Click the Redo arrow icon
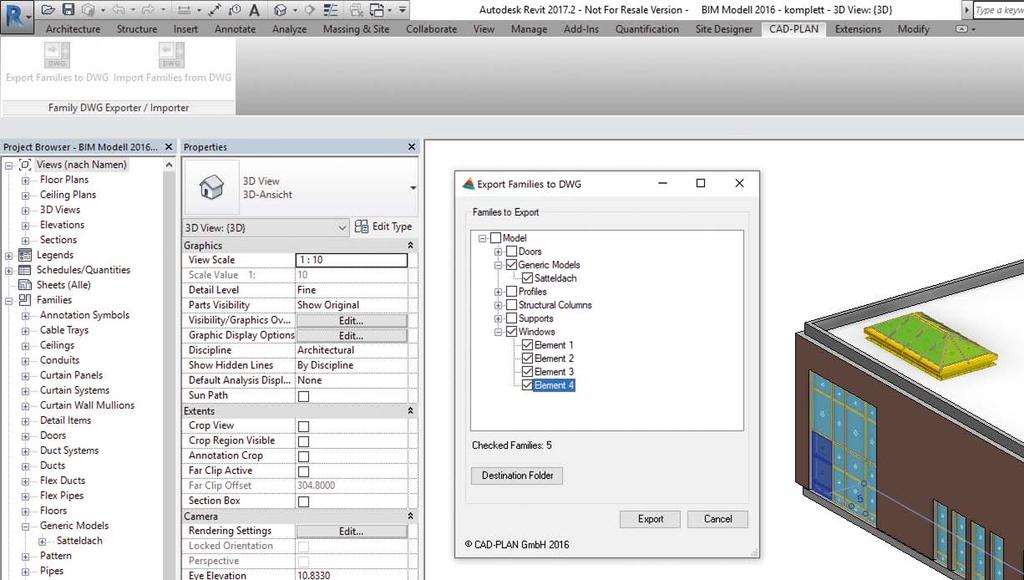The width and height of the screenshot is (1024, 580). [x=148, y=10]
